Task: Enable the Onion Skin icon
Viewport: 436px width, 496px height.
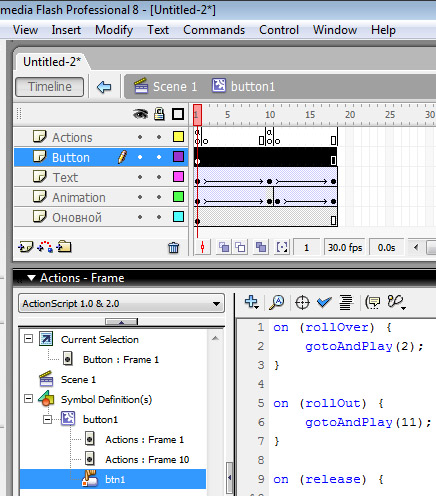Action: (224, 247)
